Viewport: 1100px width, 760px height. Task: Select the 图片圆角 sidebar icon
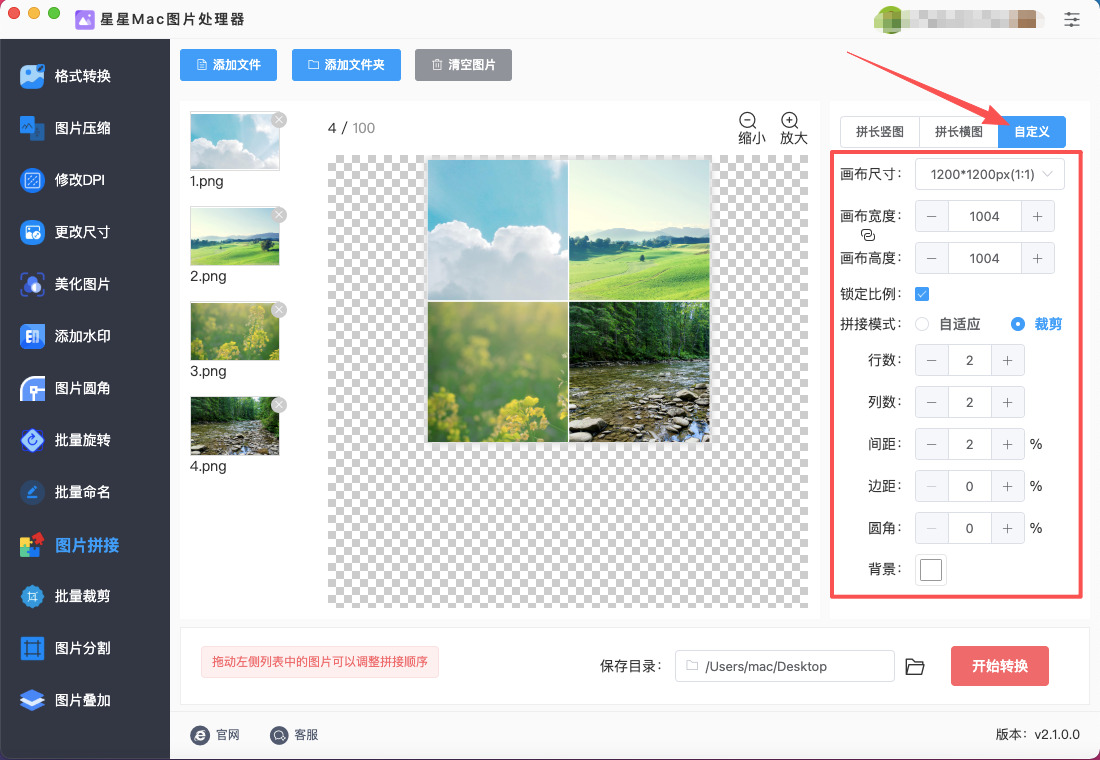(x=32, y=388)
